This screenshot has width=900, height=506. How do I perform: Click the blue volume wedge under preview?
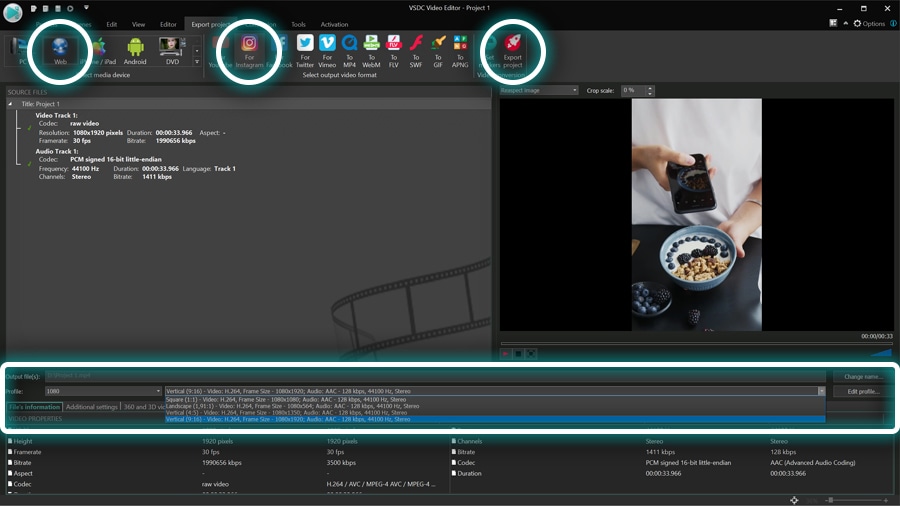pos(881,353)
